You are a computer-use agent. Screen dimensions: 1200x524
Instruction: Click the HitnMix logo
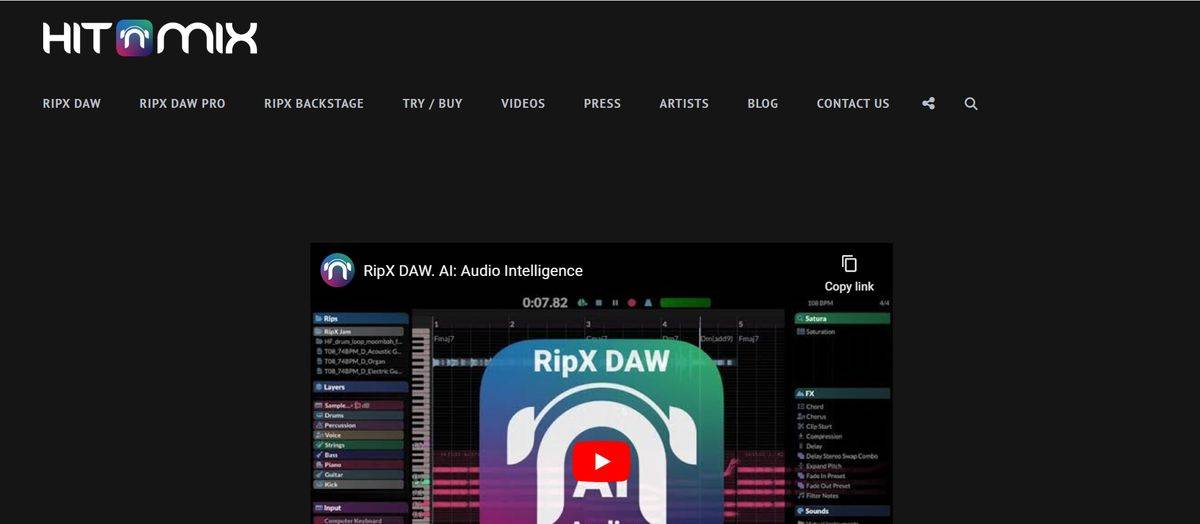click(150, 38)
